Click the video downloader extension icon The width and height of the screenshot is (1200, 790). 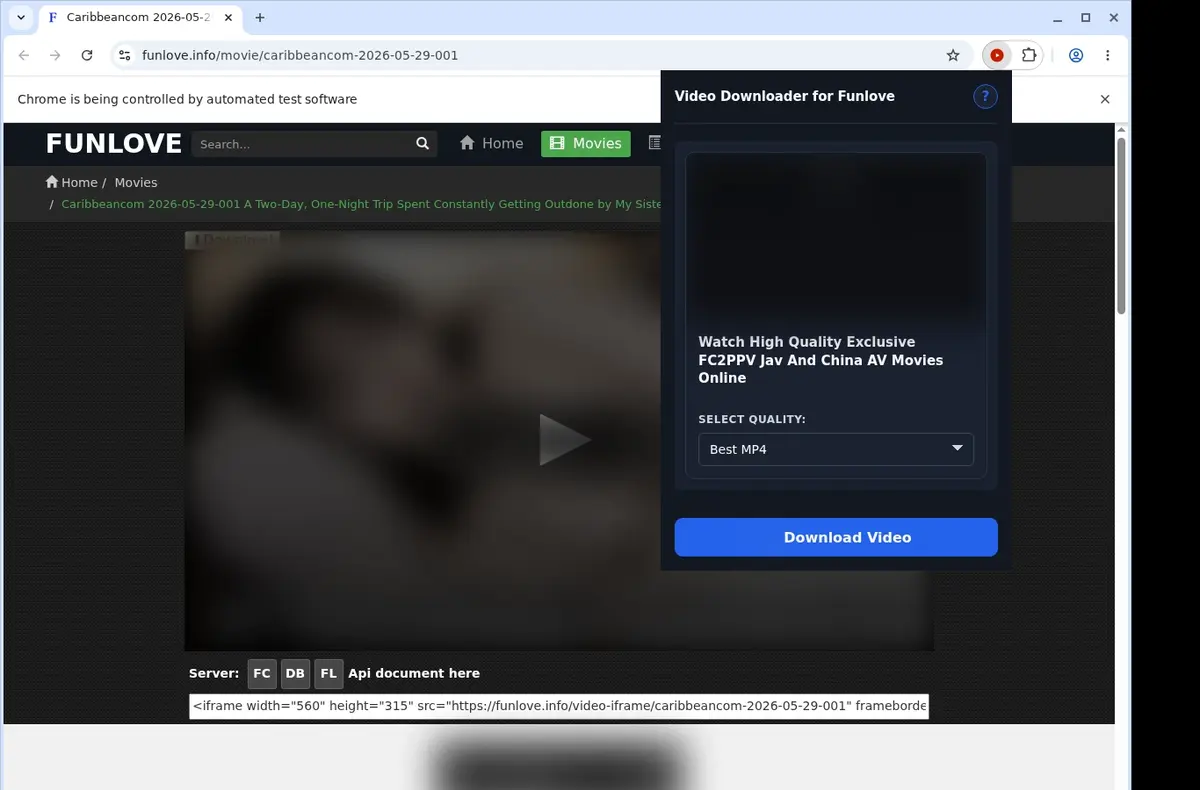[x=997, y=56]
